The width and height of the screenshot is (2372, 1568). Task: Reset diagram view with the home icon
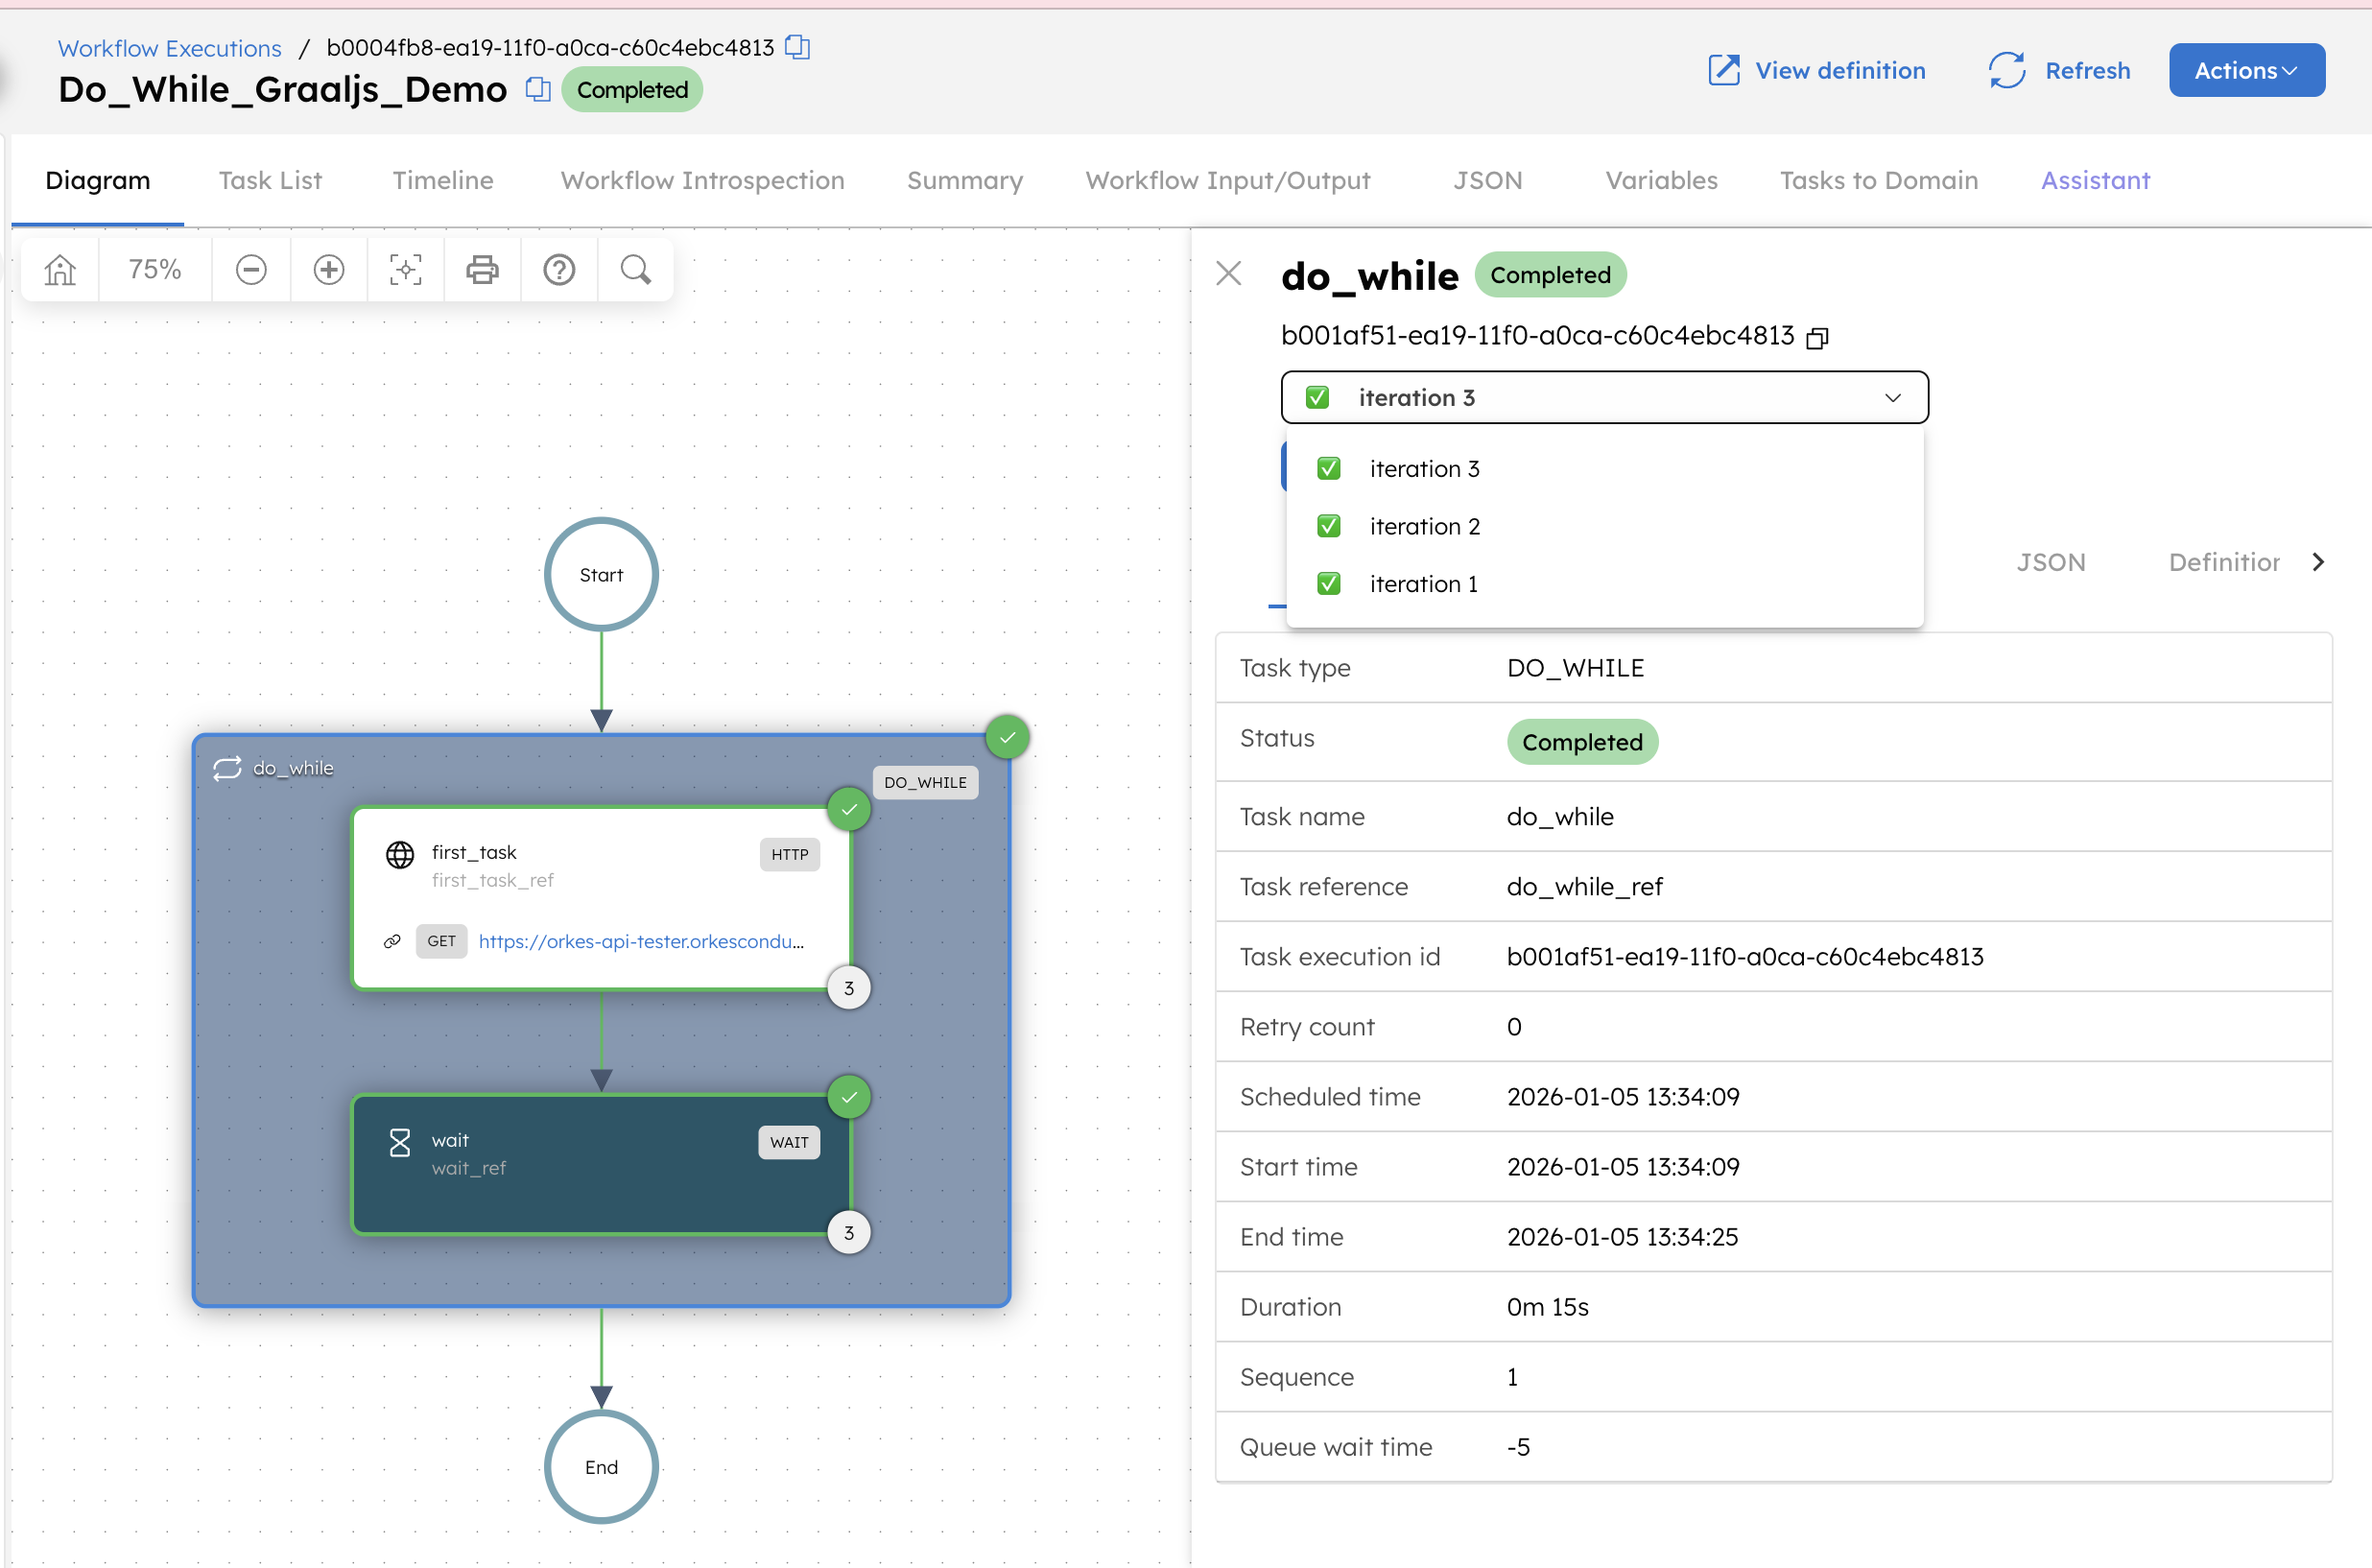point(59,269)
